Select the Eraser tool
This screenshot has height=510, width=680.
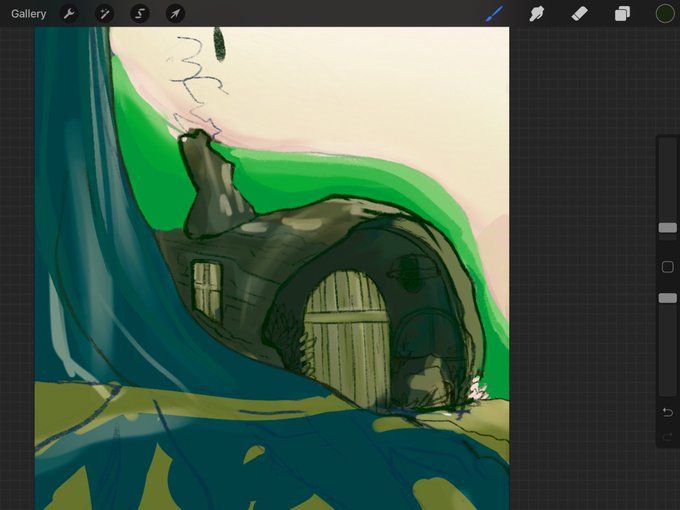579,14
